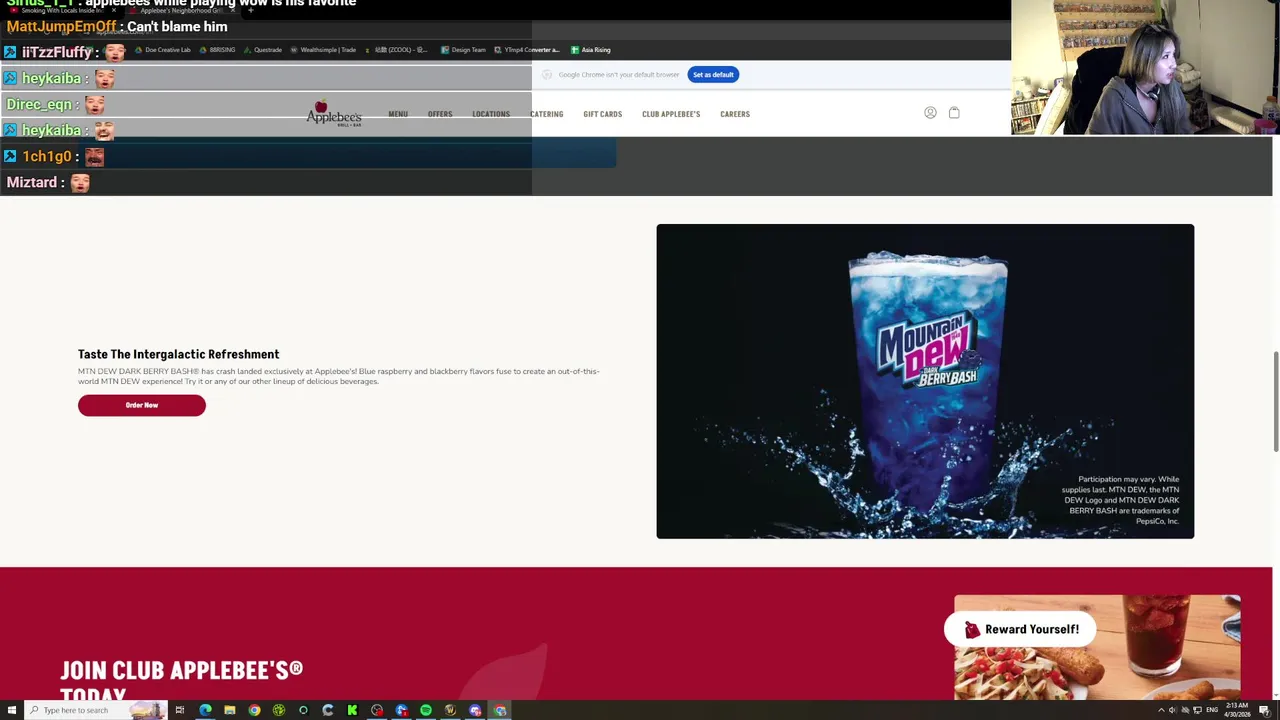
Task: Click 1ch1g0 username in chat overlay
Action: pyautogui.click(x=47, y=156)
